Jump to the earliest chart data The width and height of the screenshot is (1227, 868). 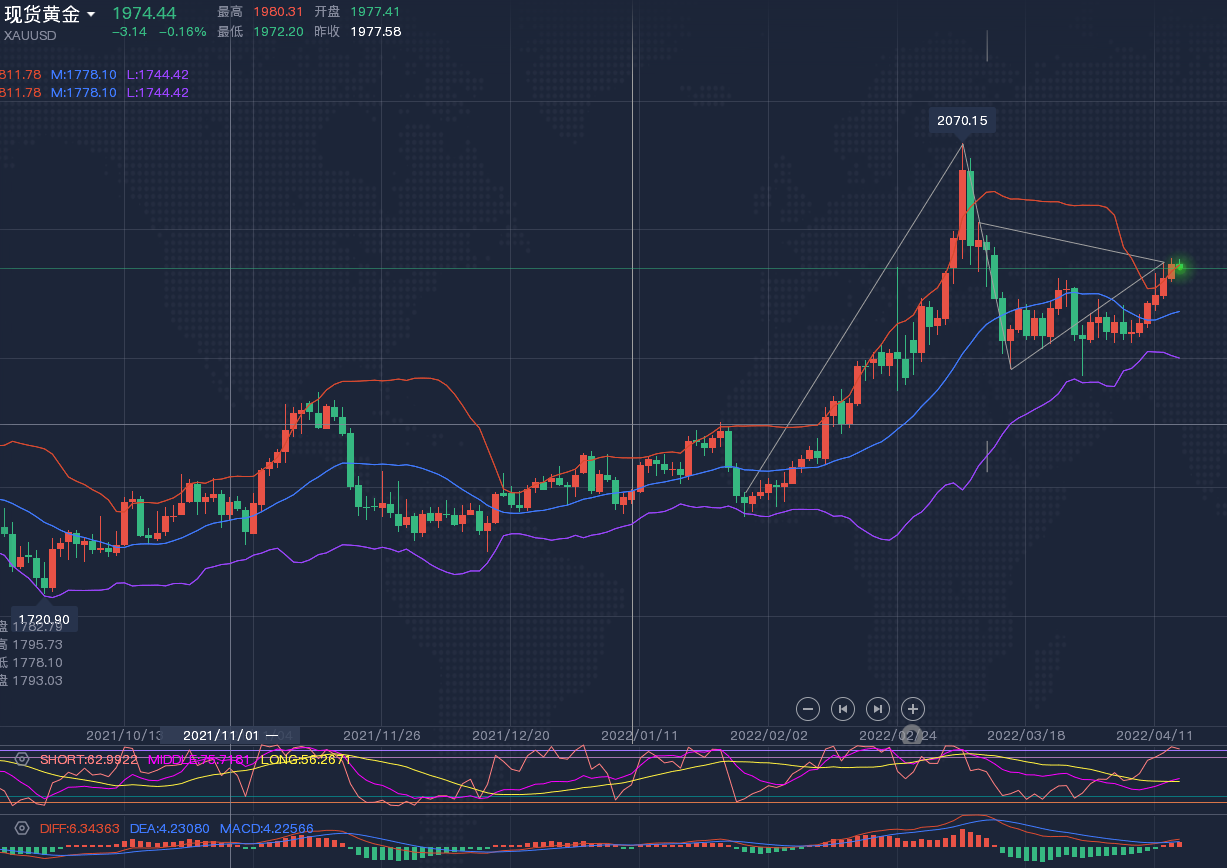click(843, 709)
